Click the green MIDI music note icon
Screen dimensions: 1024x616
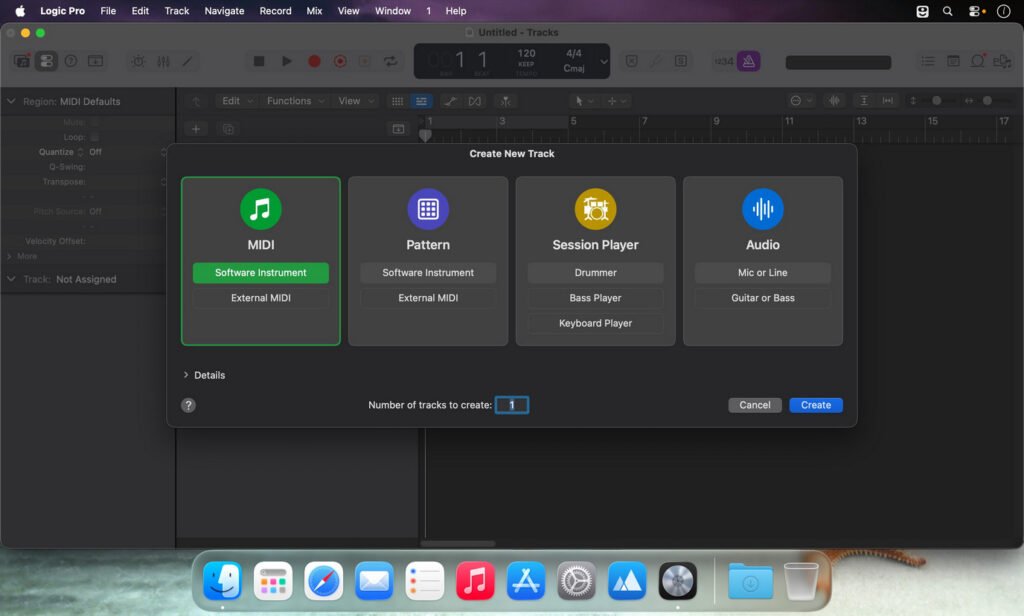[x=261, y=209]
